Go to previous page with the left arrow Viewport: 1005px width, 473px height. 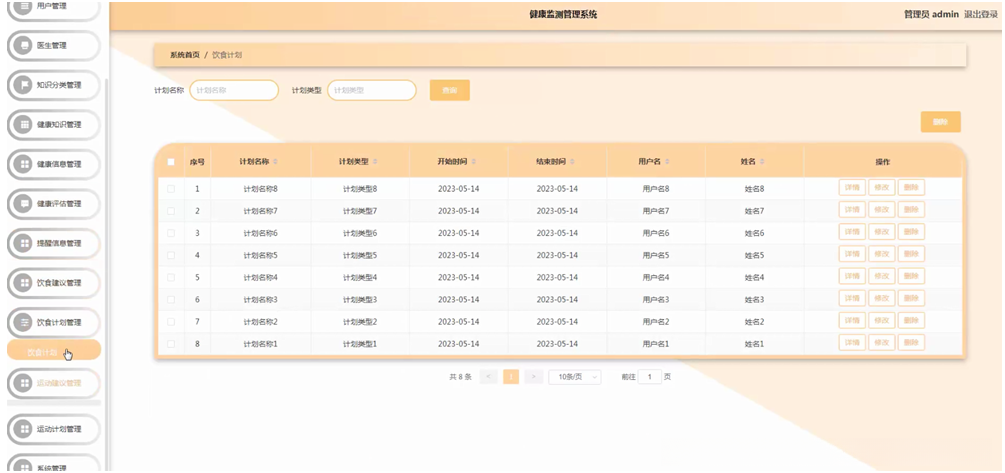(x=488, y=377)
